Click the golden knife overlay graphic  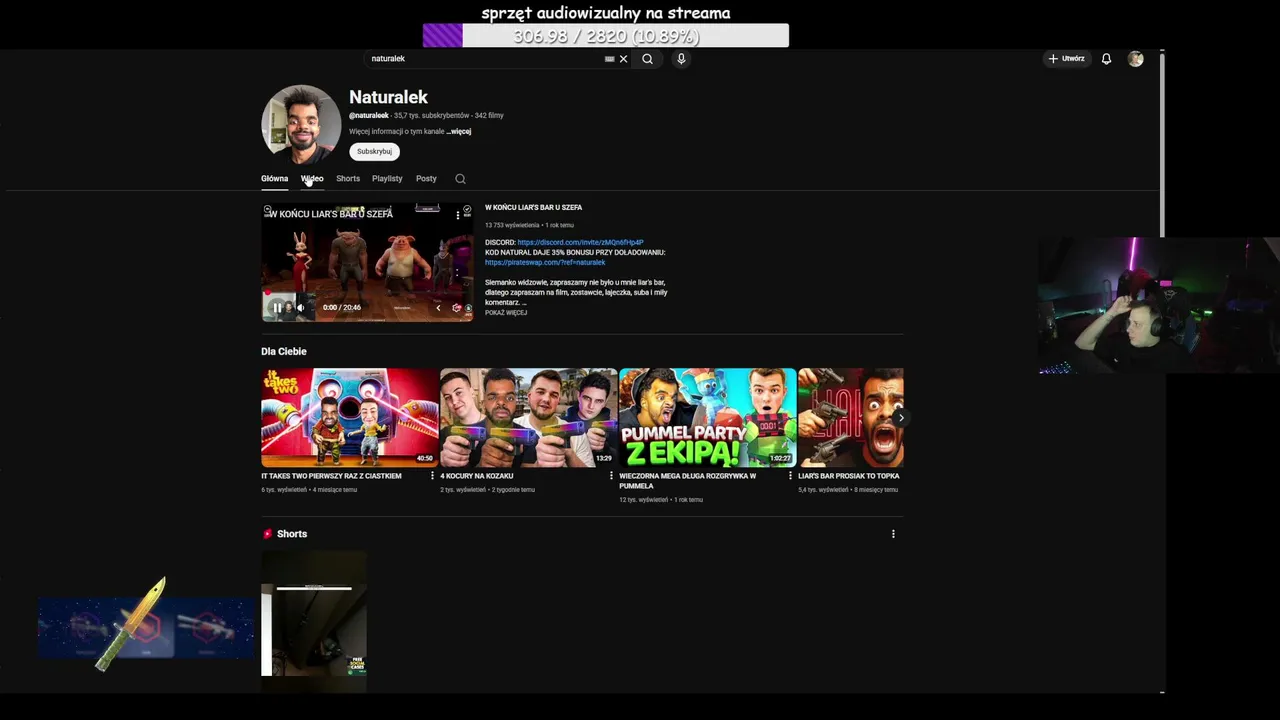click(131, 624)
